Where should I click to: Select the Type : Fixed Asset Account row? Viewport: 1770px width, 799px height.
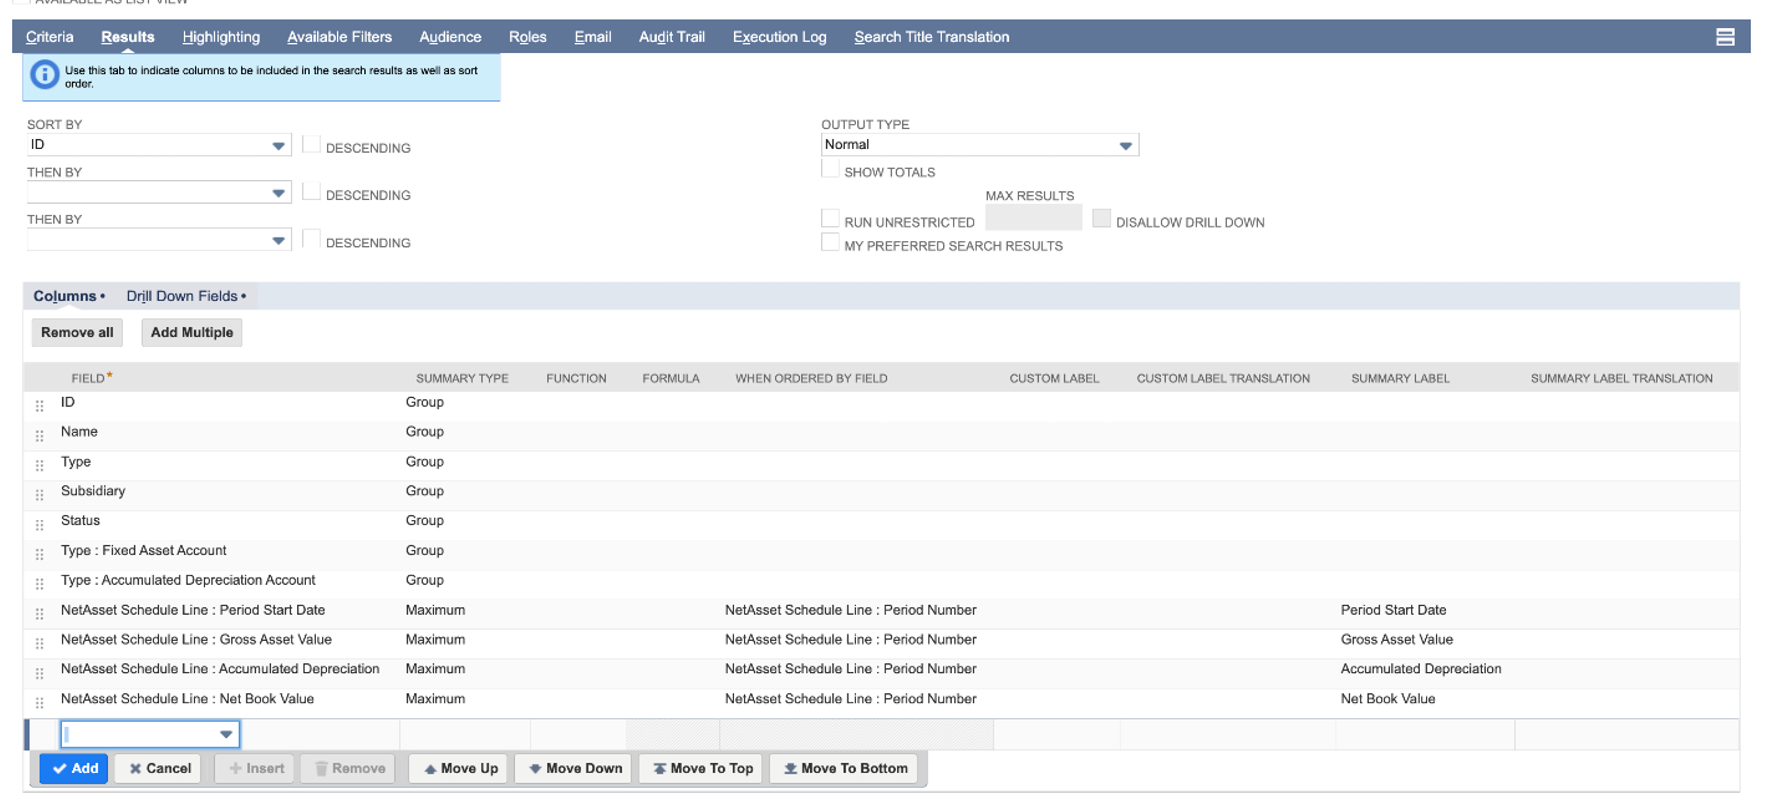144,551
